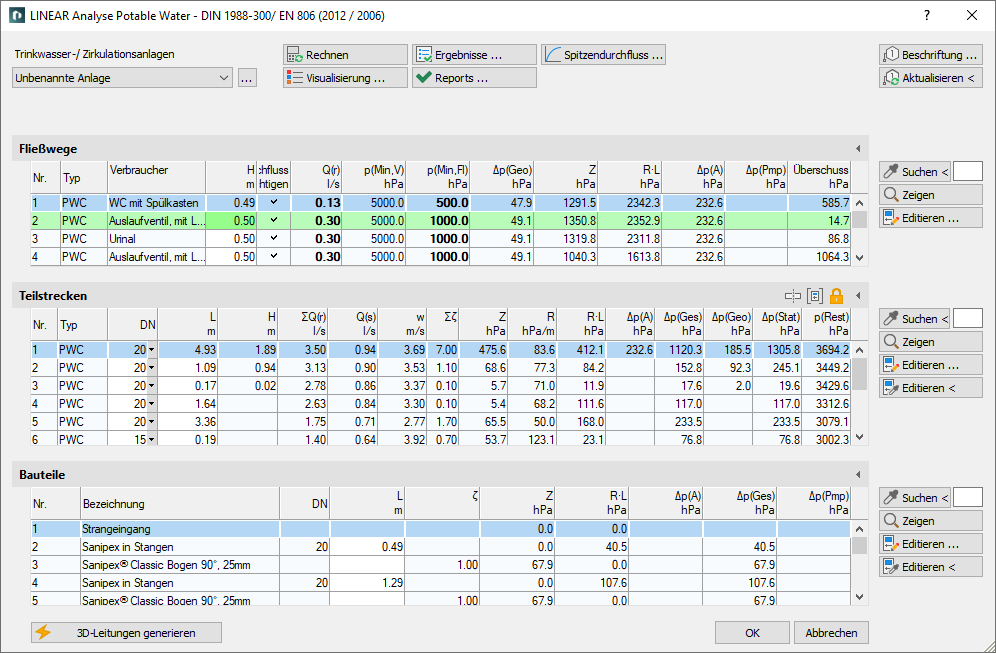Open DN dropdown for Teilstrecke row 2
The width and height of the screenshot is (996, 653).
coord(151,367)
